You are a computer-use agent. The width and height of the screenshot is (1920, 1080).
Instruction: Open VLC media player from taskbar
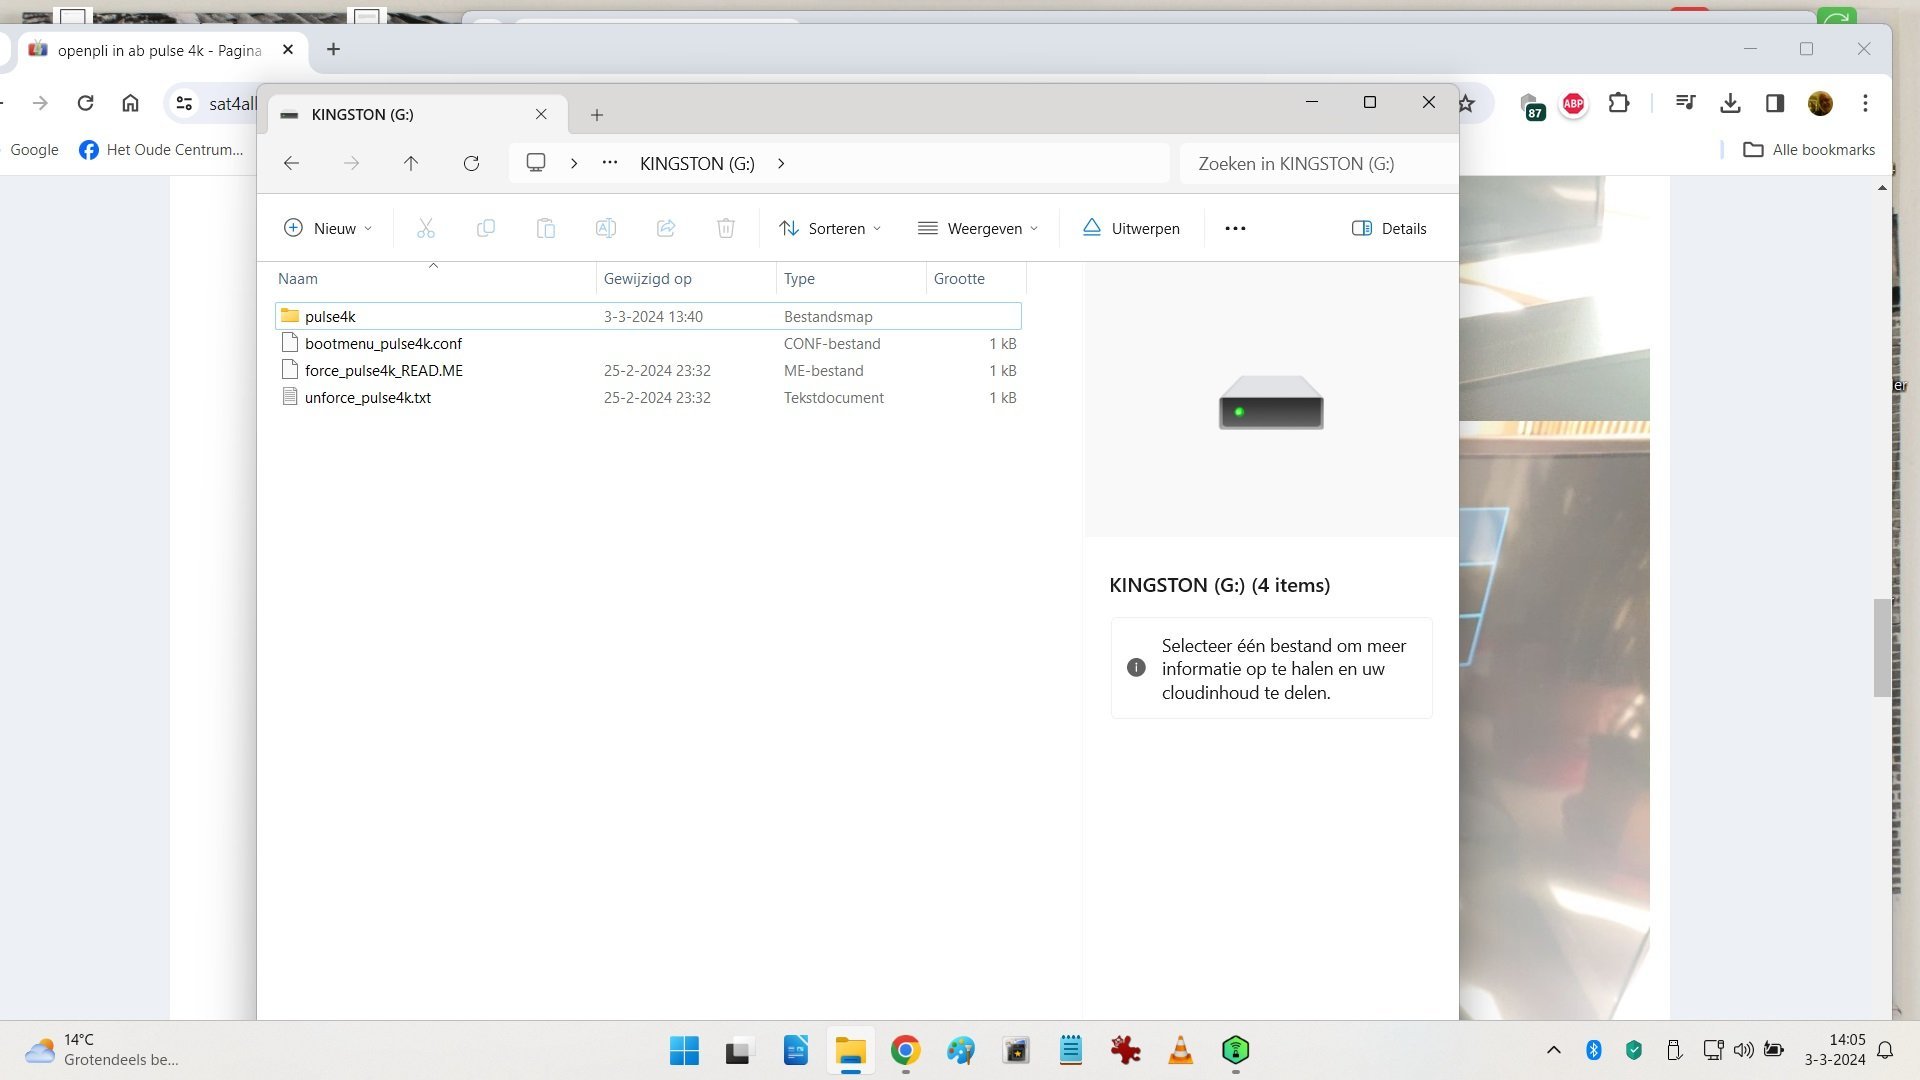[x=1180, y=1050]
